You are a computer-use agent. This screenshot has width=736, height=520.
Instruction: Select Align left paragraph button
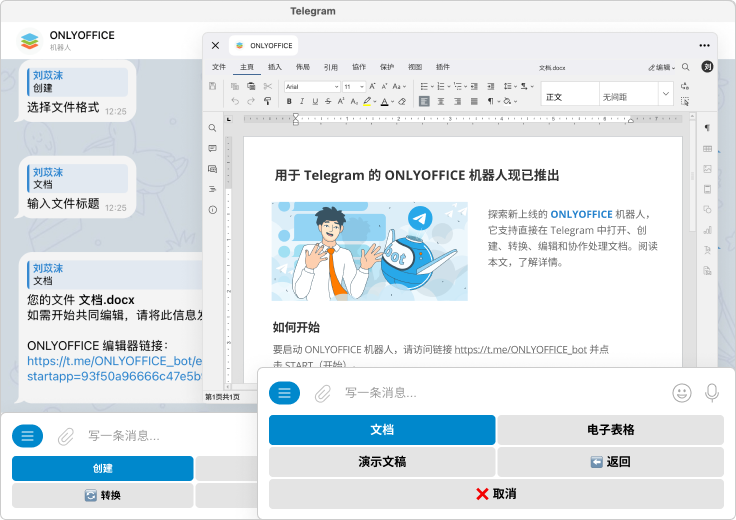pos(424,101)
